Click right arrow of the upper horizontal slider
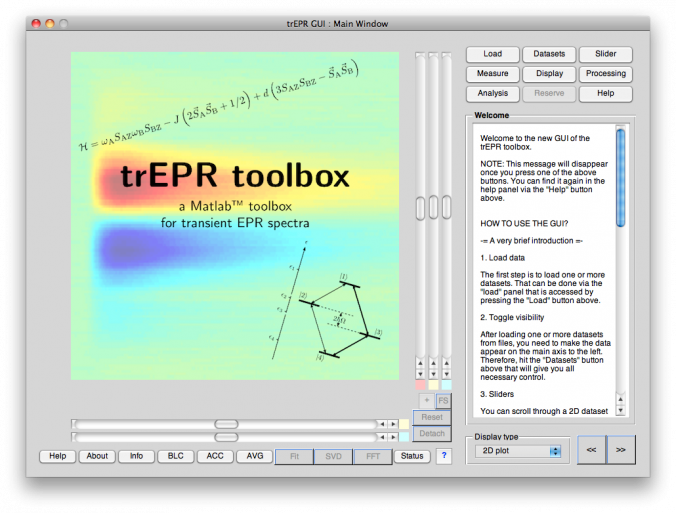The width and height of the screenshot is (676, 513). [393, 424]
